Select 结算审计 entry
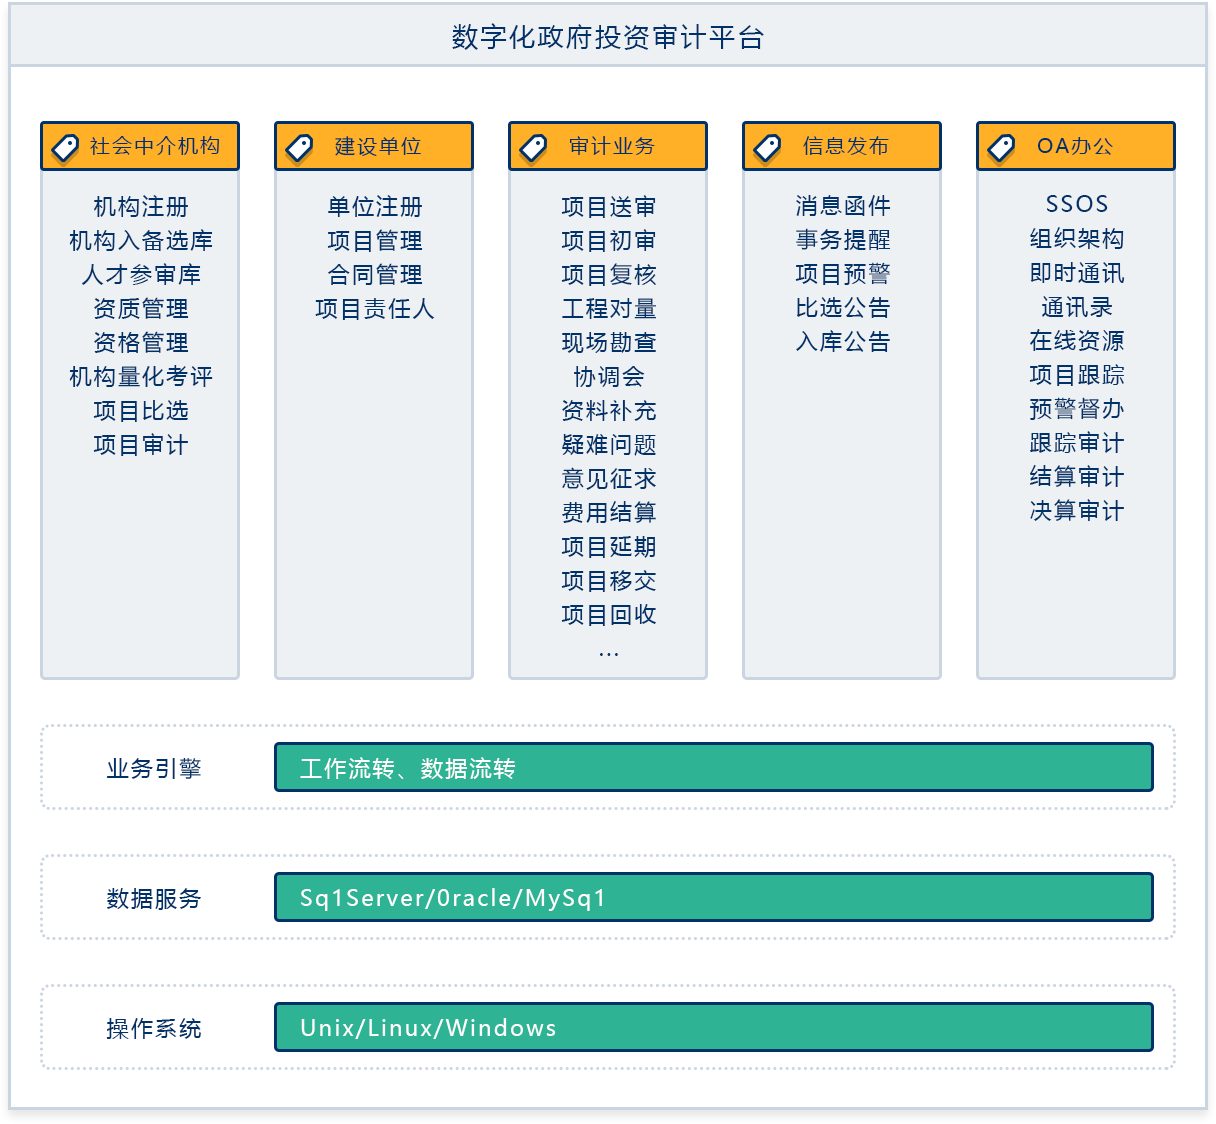1216x1124 pixels. tap(1077, 477)
